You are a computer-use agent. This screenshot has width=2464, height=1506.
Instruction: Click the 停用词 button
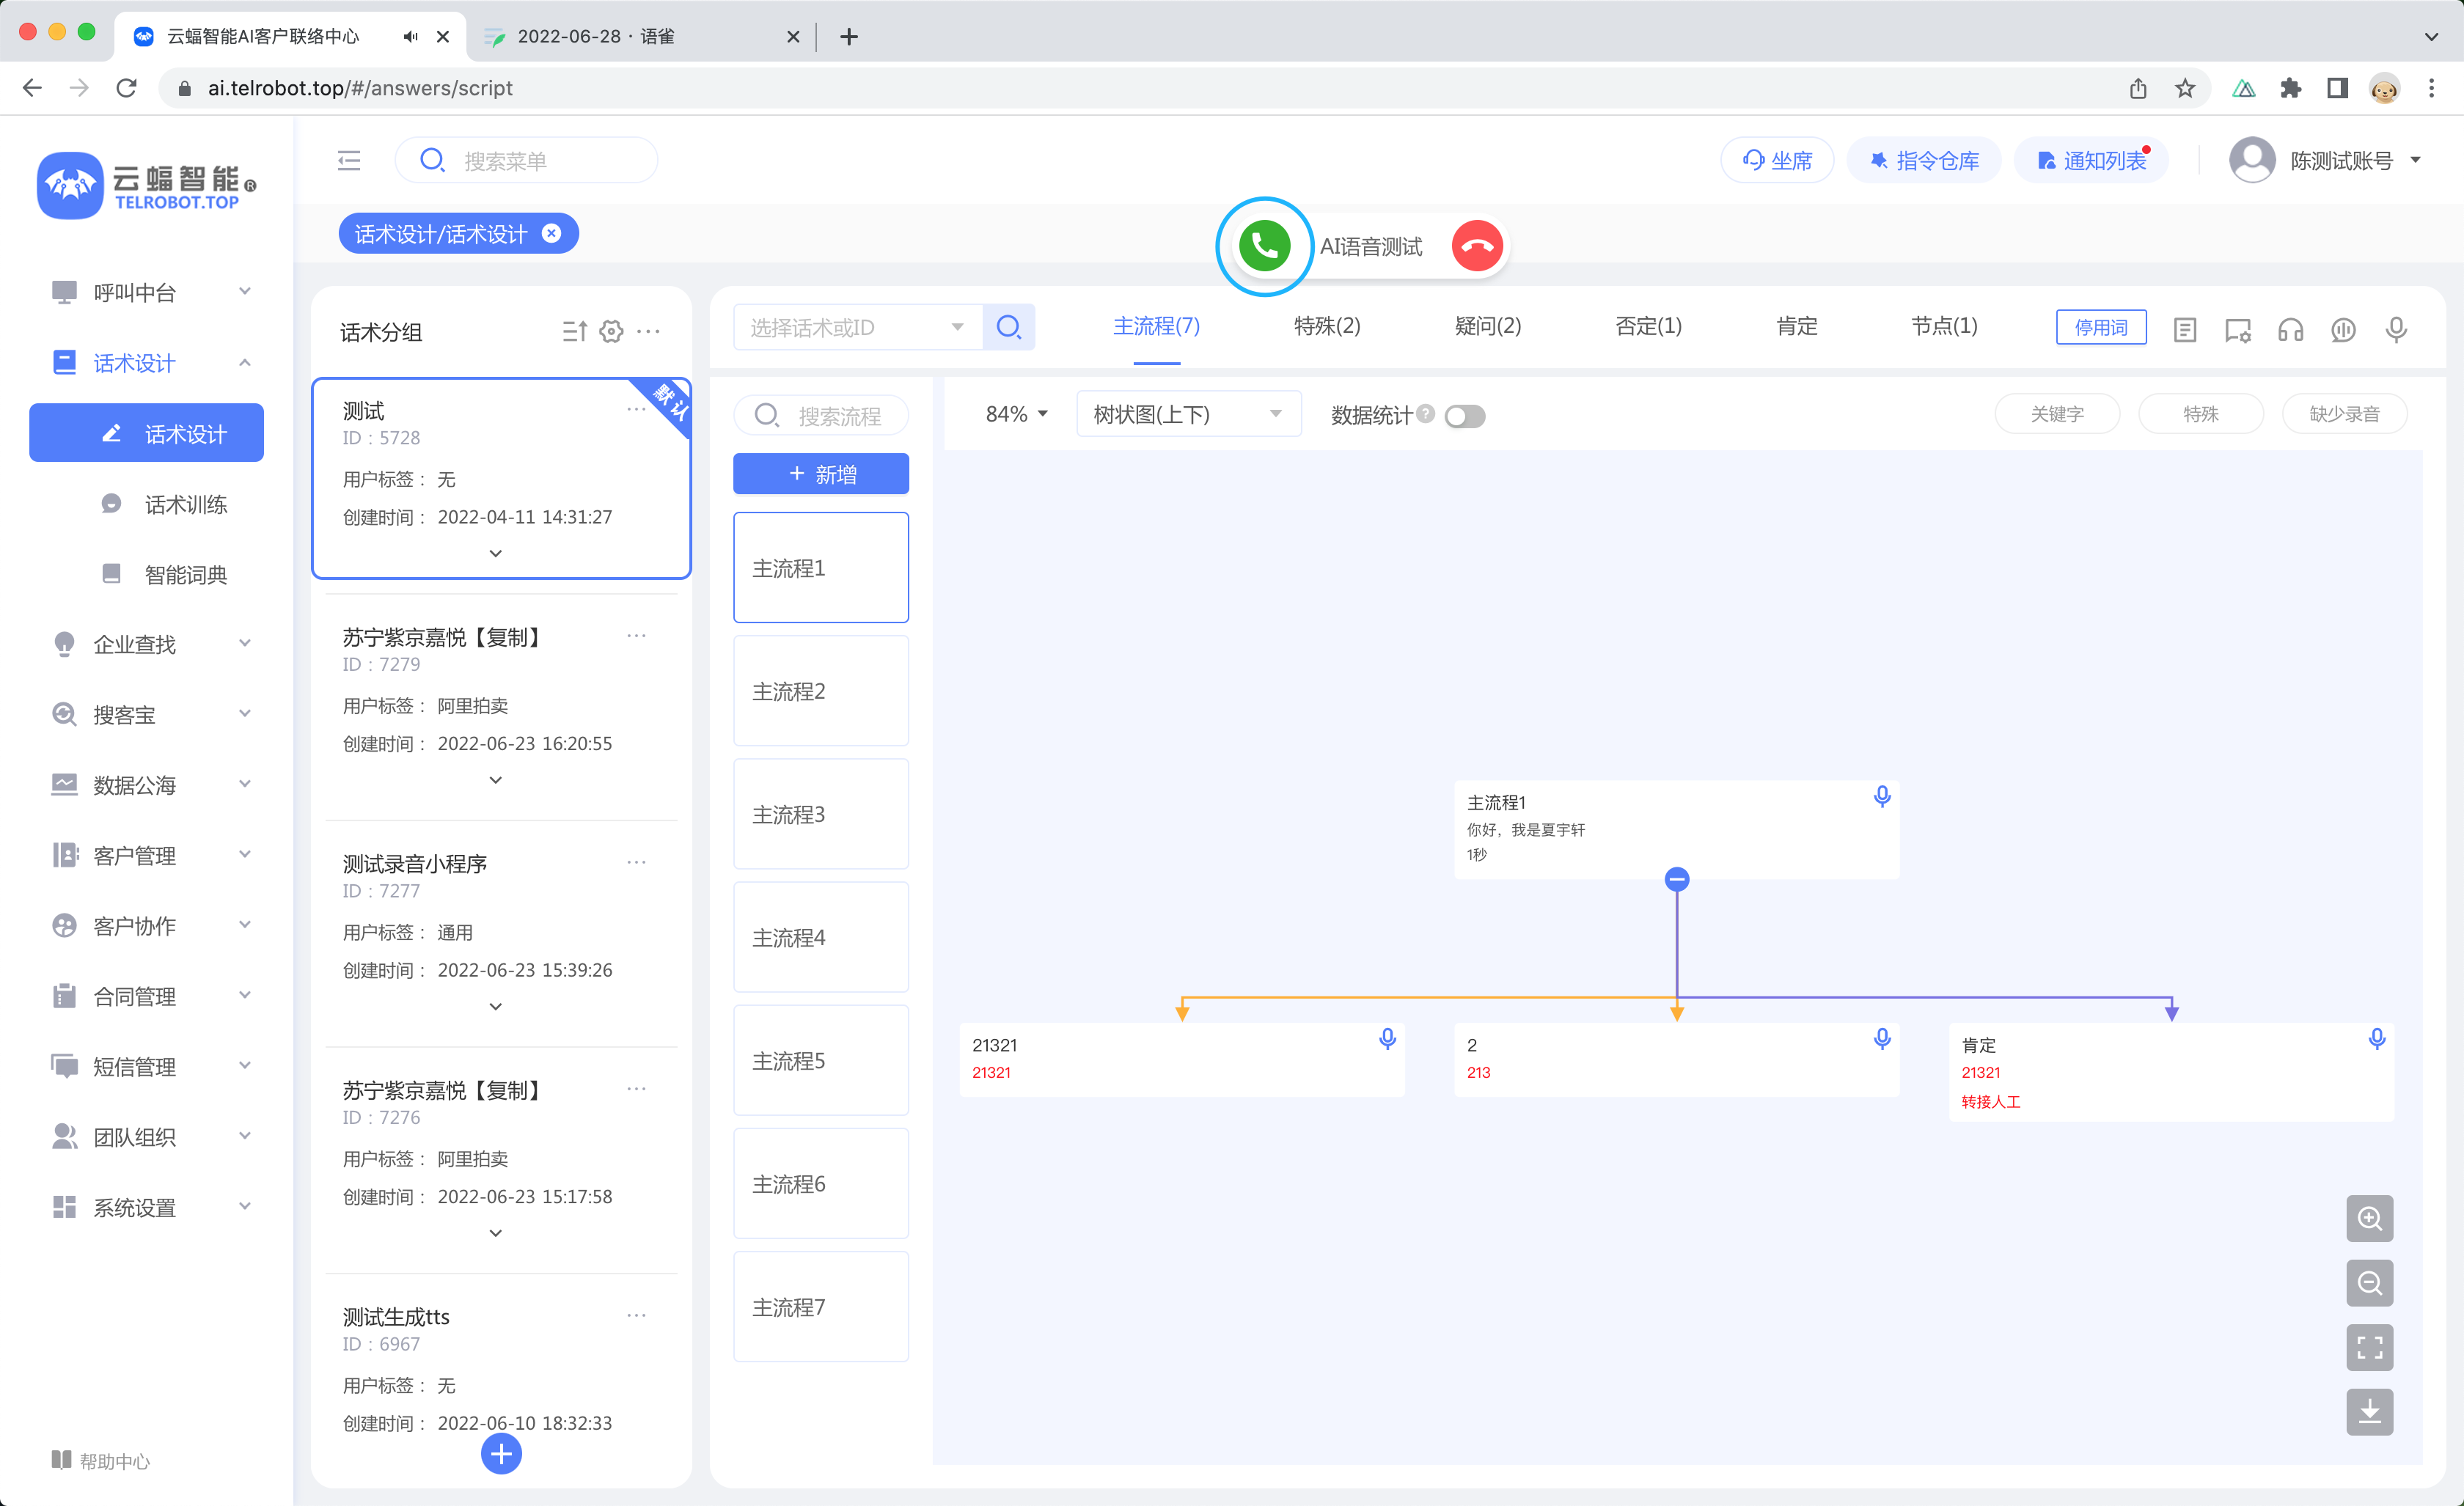click(x=2100, y=327)
